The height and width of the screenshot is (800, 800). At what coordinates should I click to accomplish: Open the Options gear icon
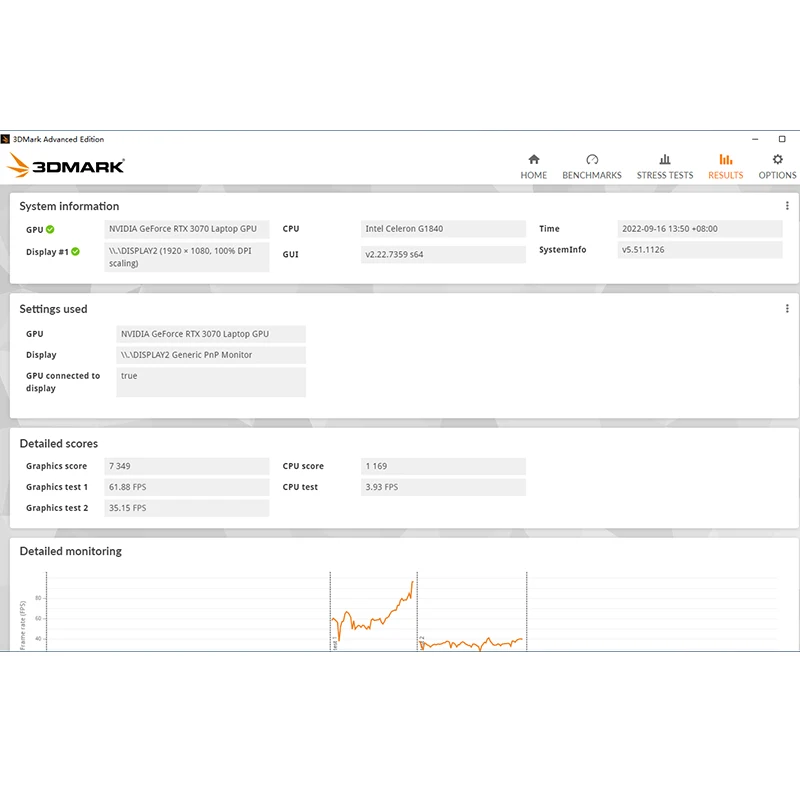[777, 160]
